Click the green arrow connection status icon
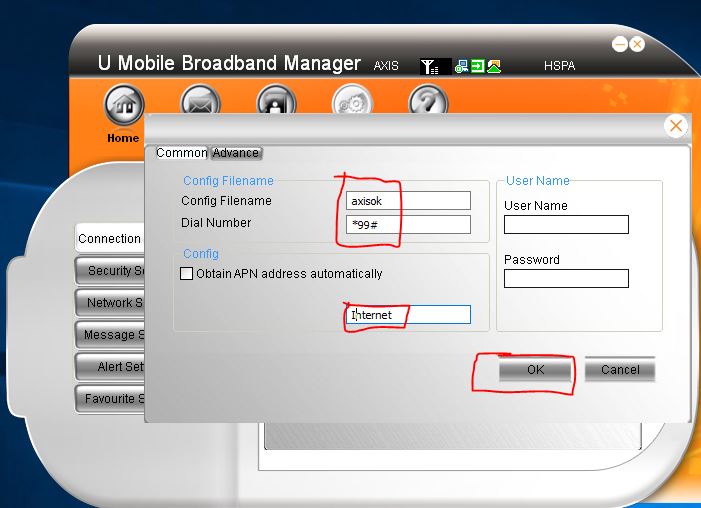Image resolution: width=701 pixels, height=508 pixels. 477,67
